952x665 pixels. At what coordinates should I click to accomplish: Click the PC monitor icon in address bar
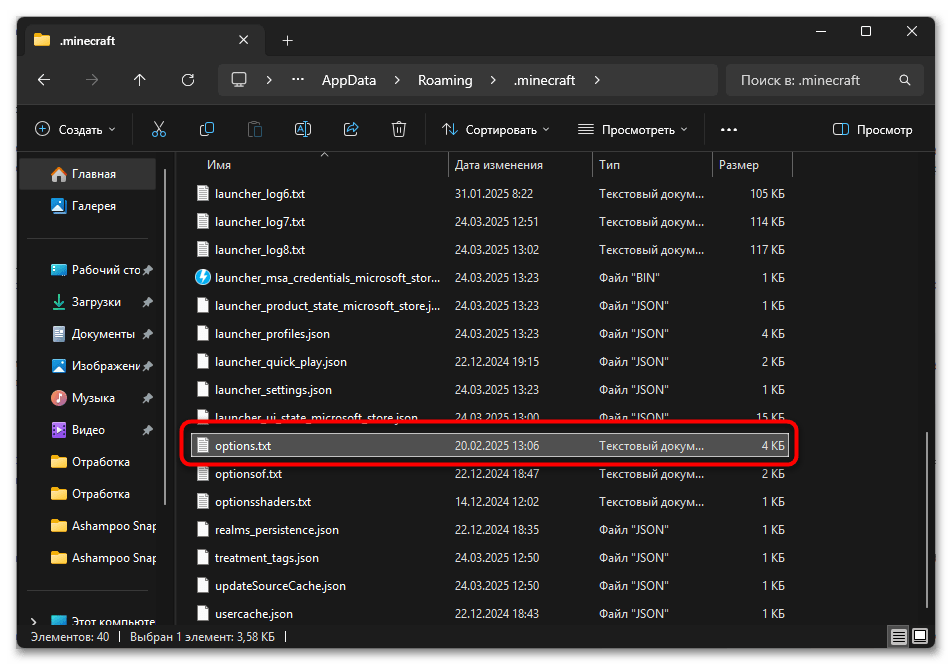point(239,80)
